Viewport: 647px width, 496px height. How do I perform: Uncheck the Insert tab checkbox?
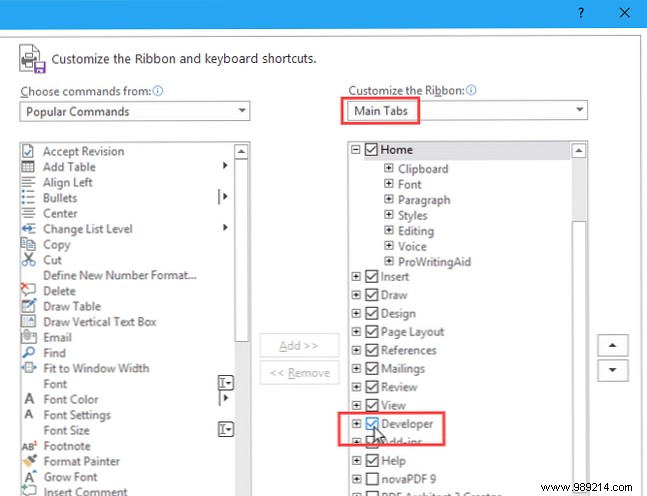(372, 276)
